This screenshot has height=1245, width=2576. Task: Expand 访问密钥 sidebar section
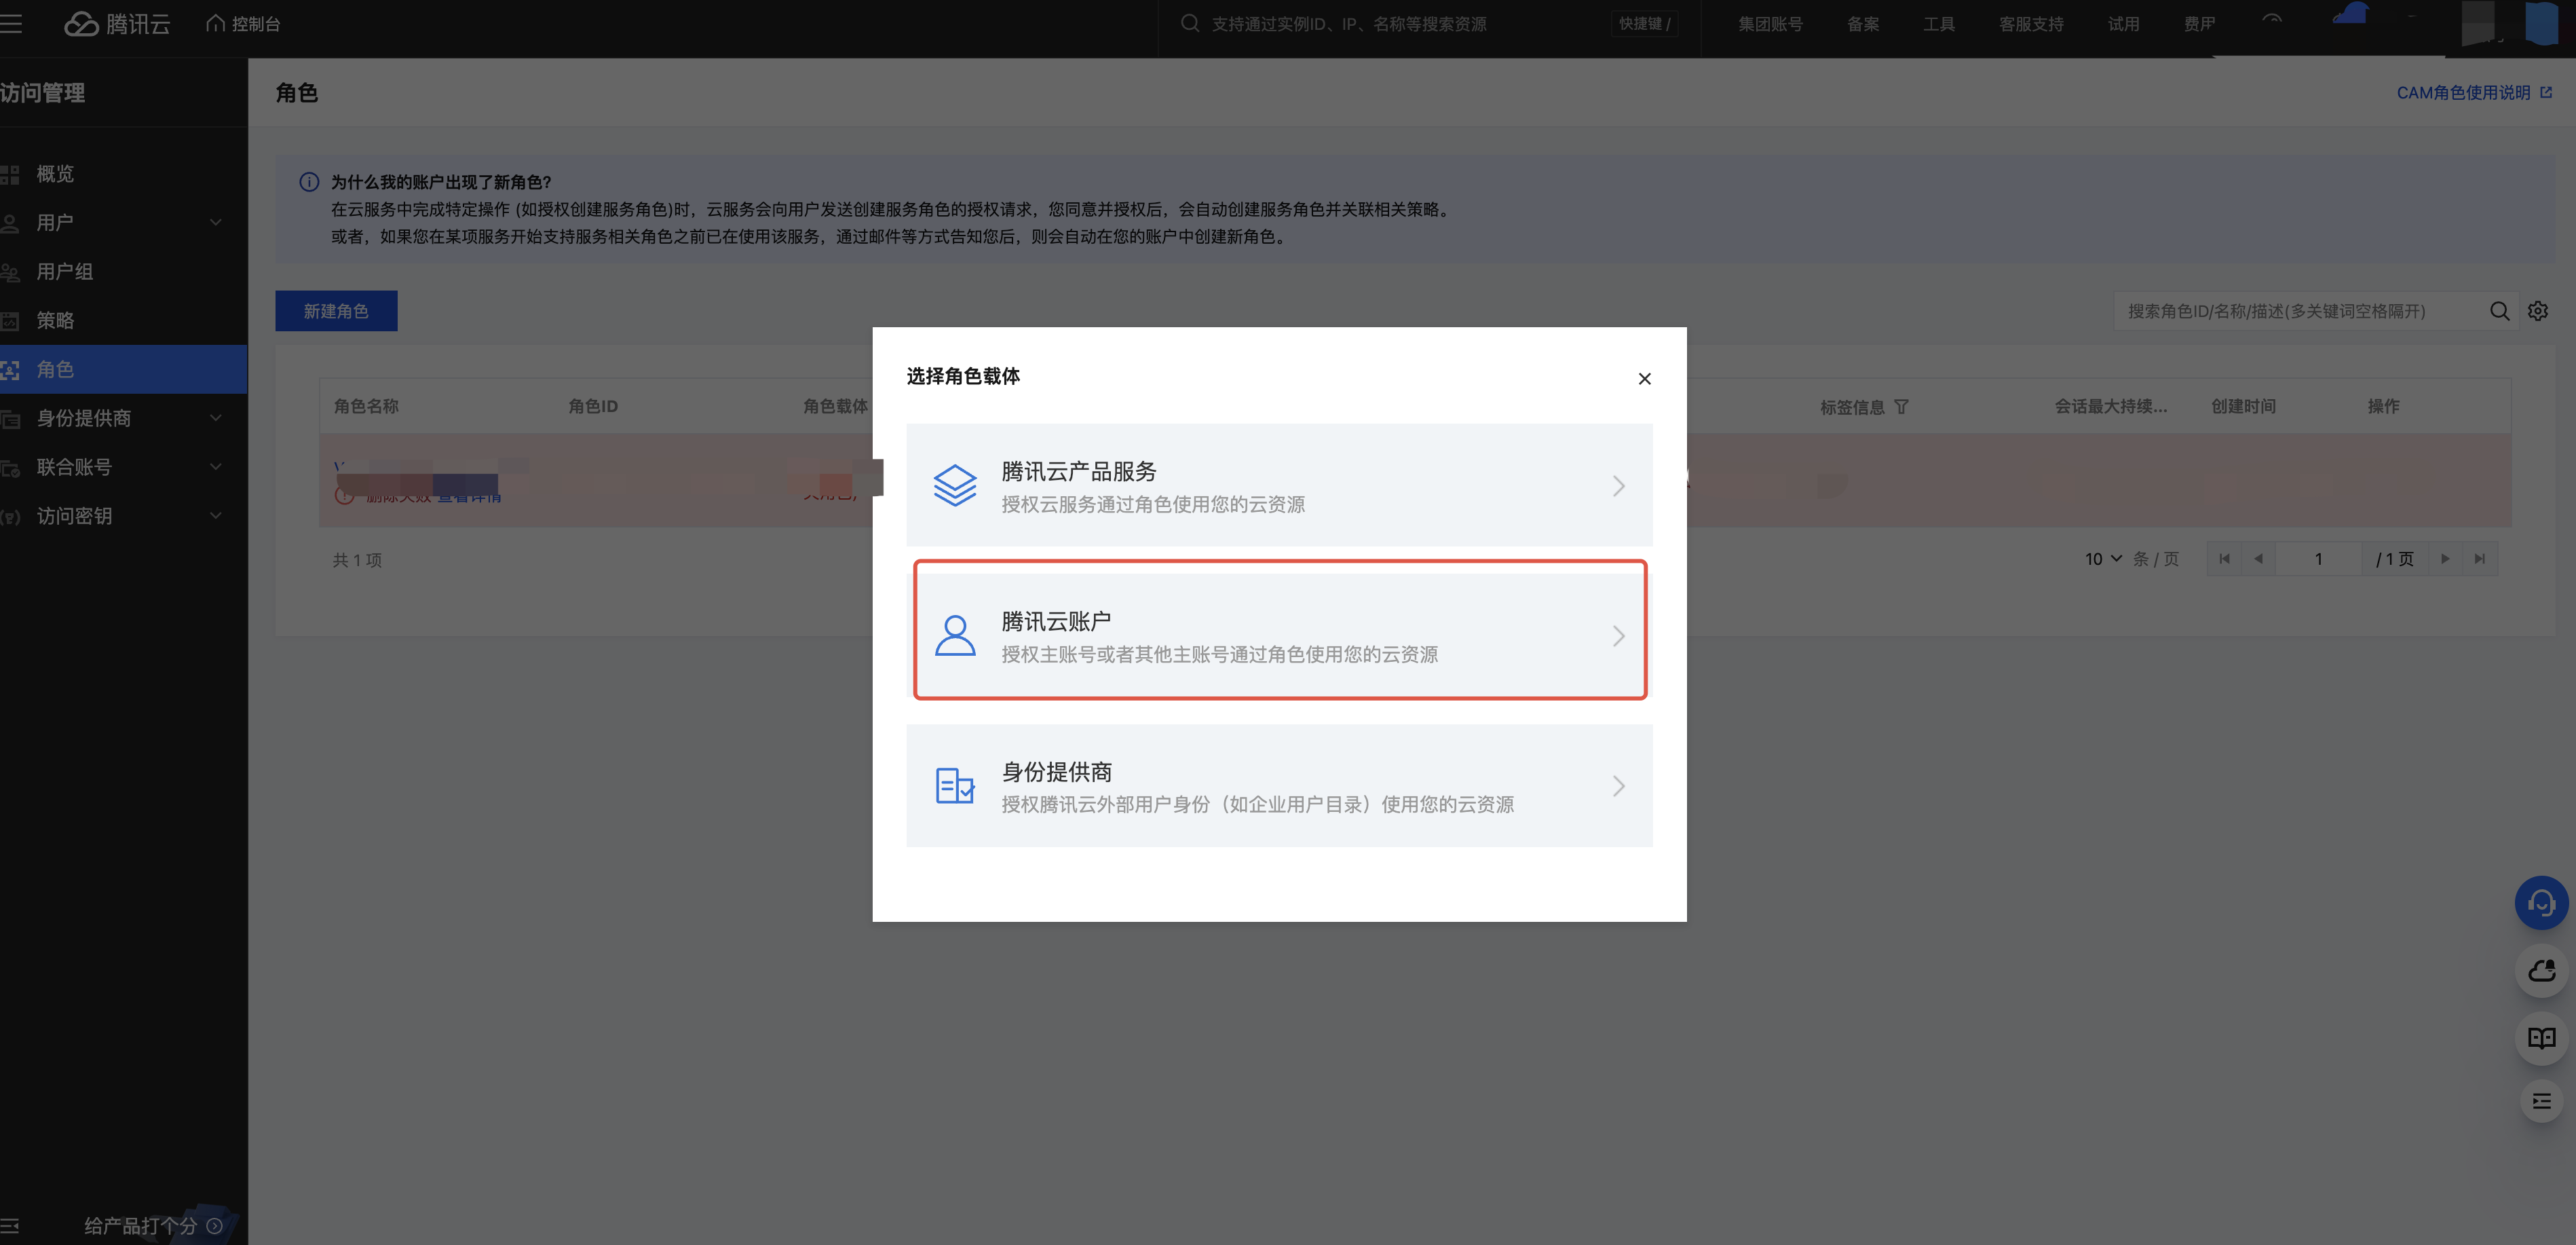[x=123, y=516]
